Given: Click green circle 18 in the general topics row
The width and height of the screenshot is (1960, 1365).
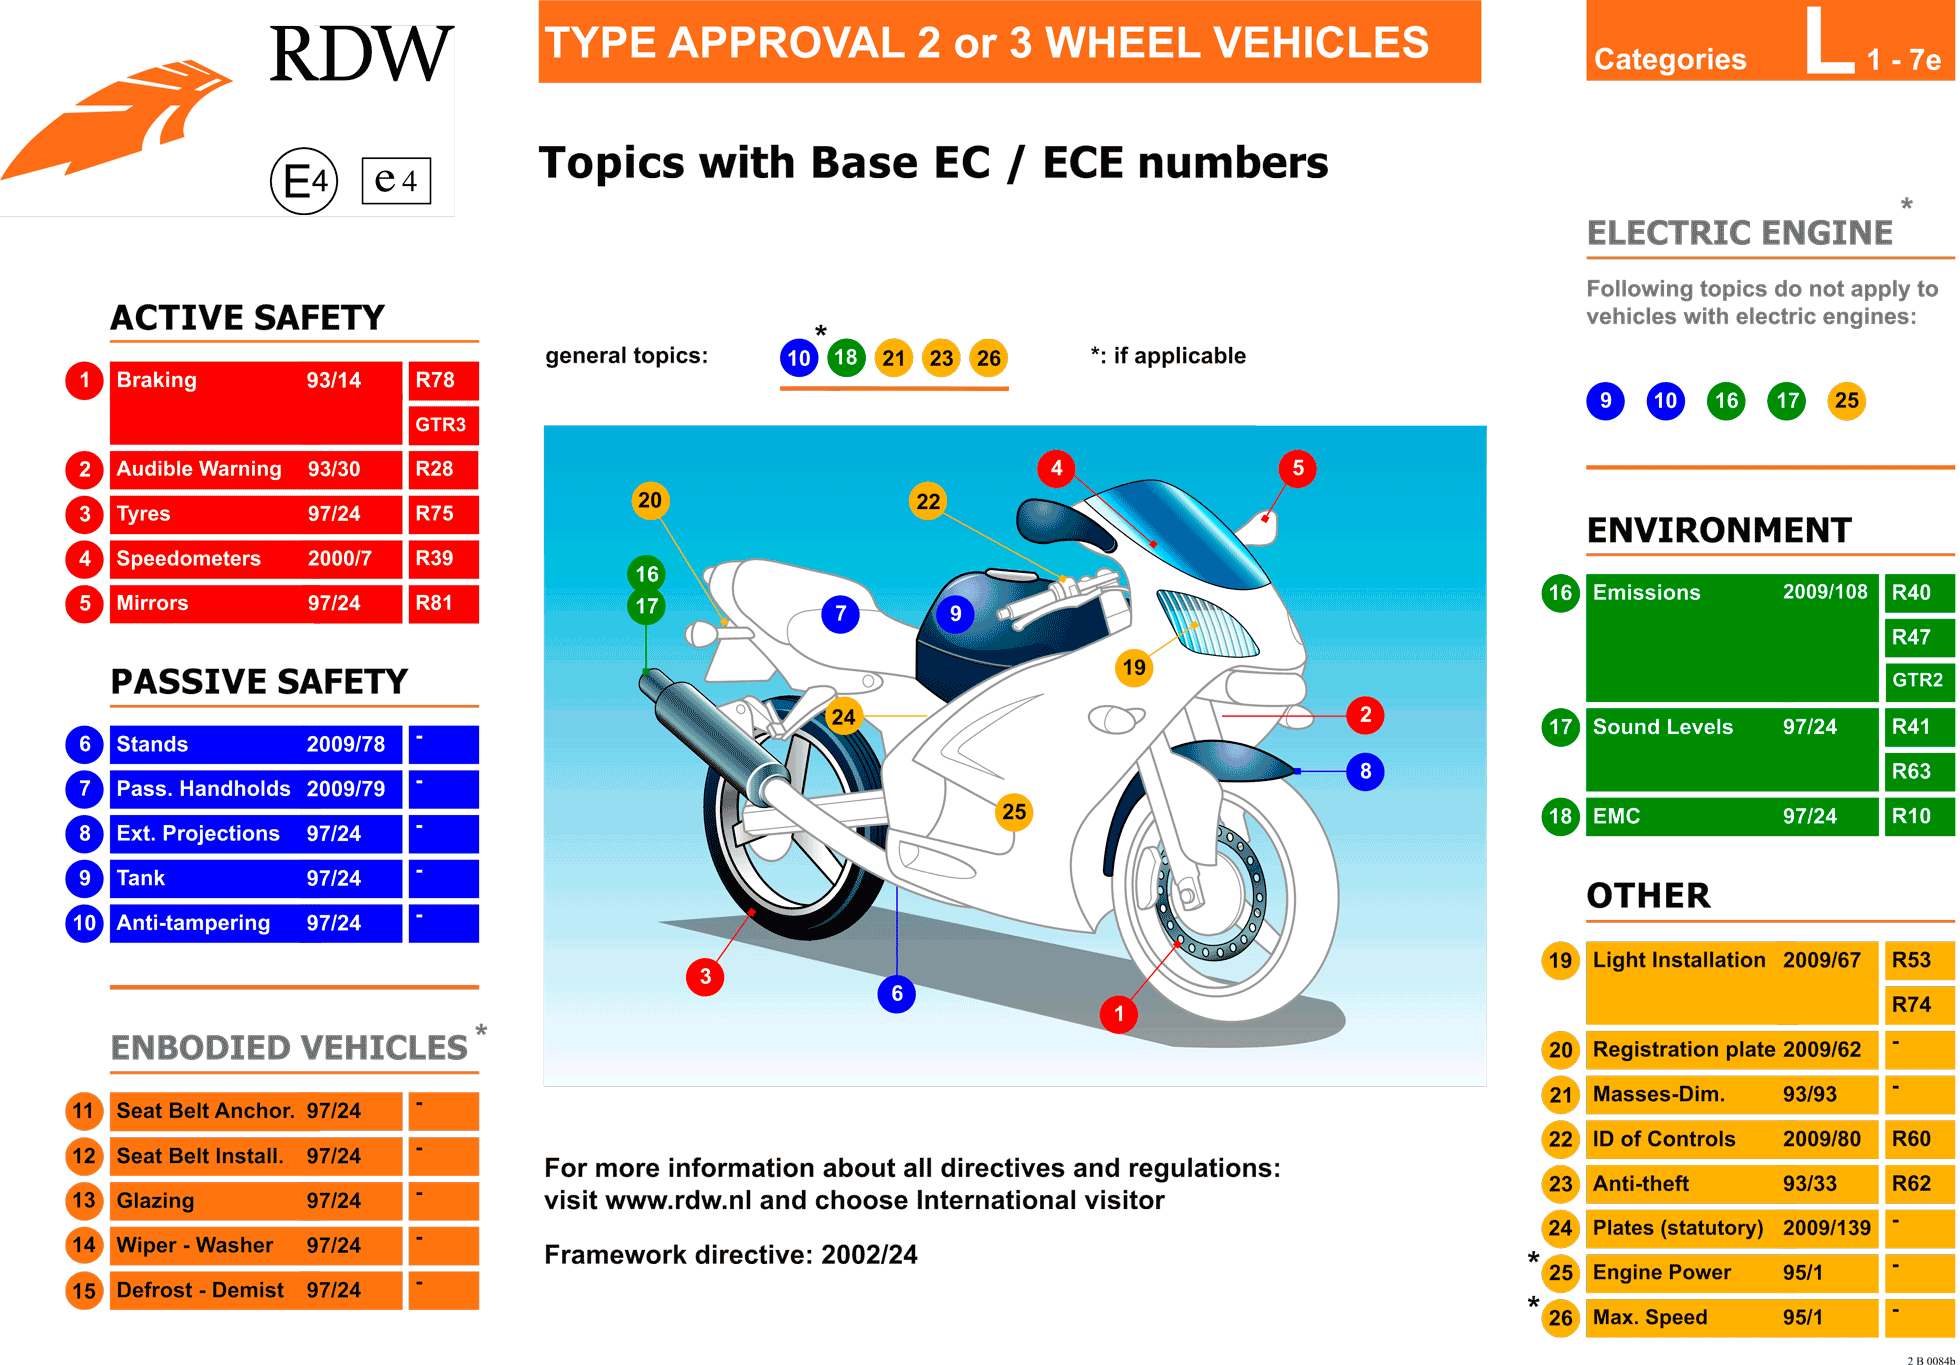Looking at the screenshot, I should [x=845, y=357].
